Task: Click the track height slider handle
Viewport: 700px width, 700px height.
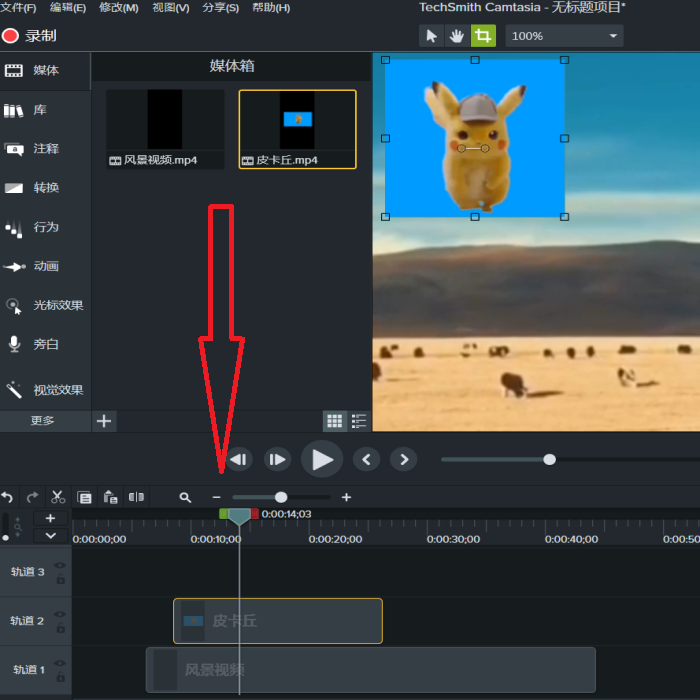Action: [5, 538]
